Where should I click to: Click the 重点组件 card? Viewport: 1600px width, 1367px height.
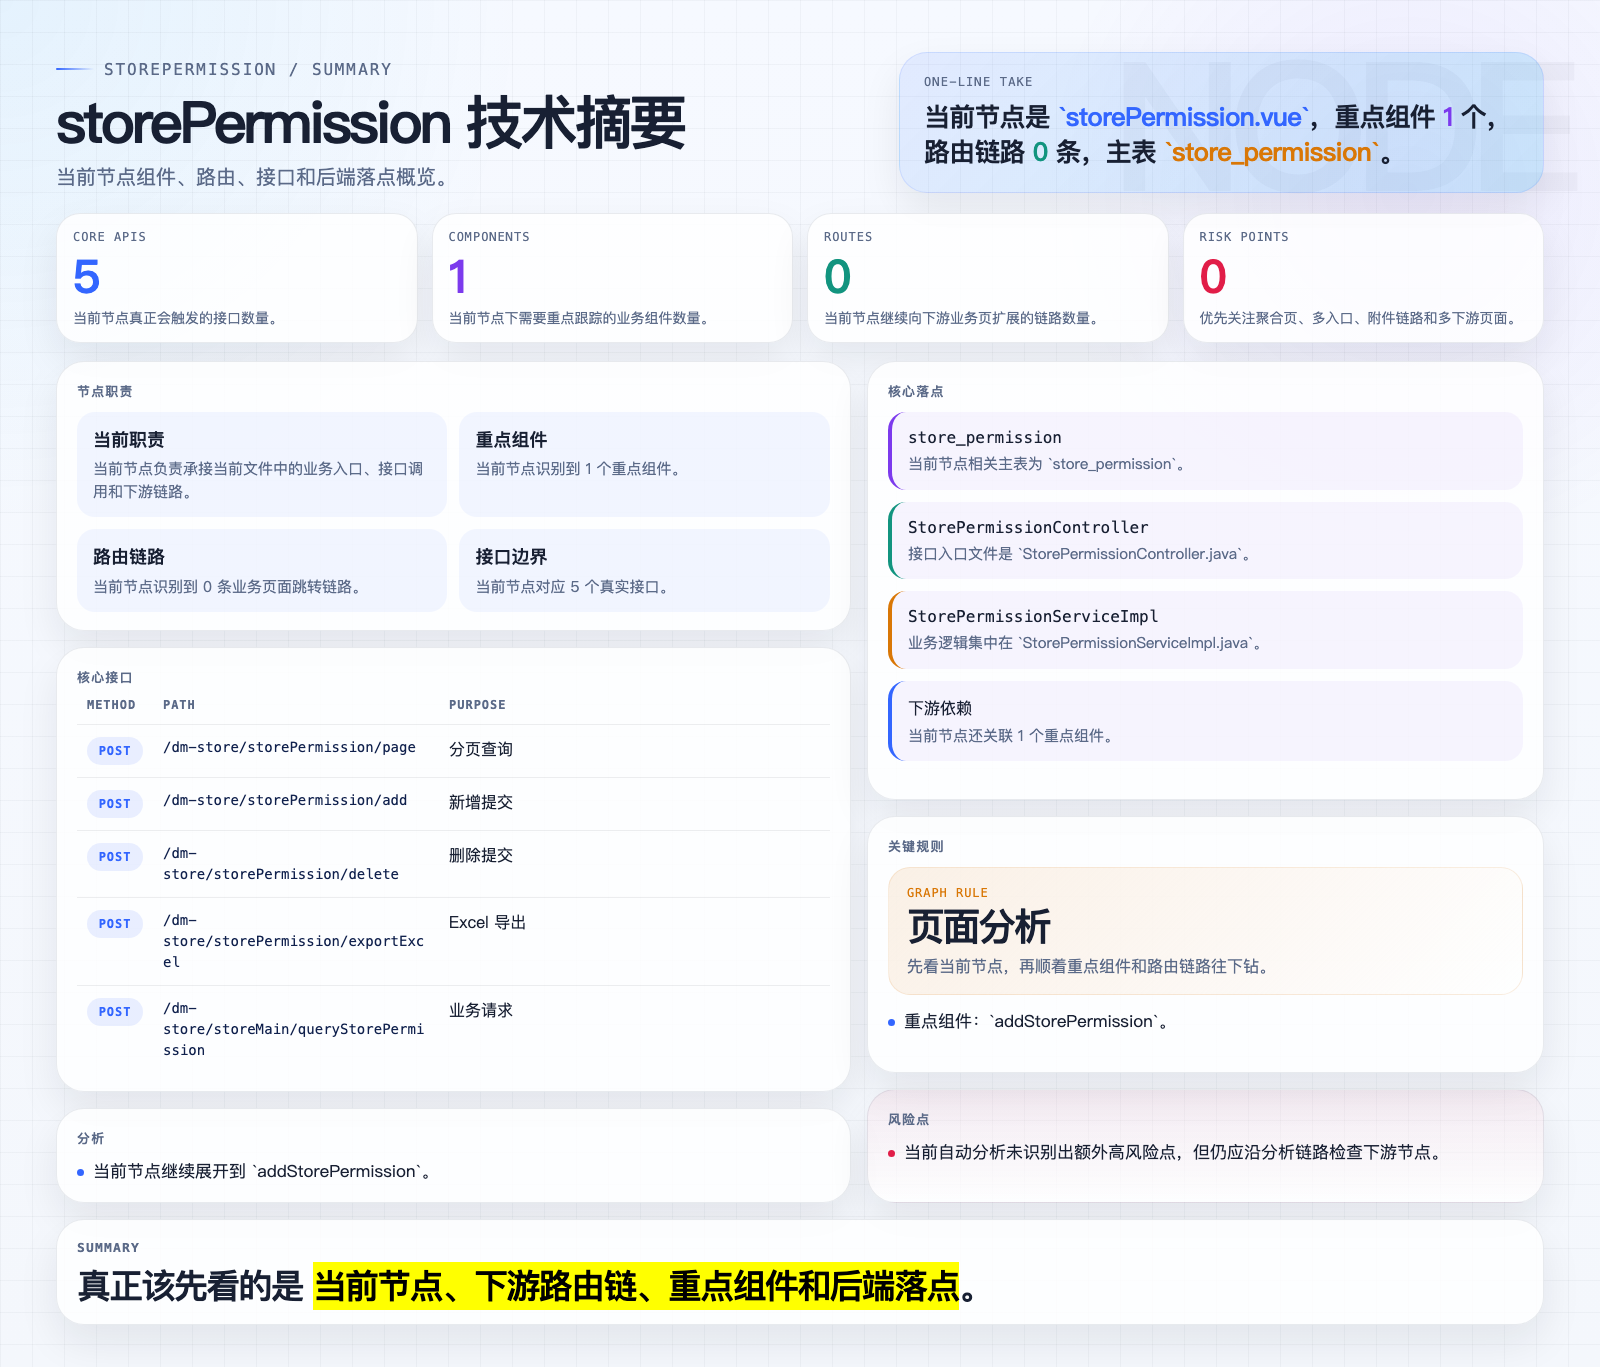645,465
